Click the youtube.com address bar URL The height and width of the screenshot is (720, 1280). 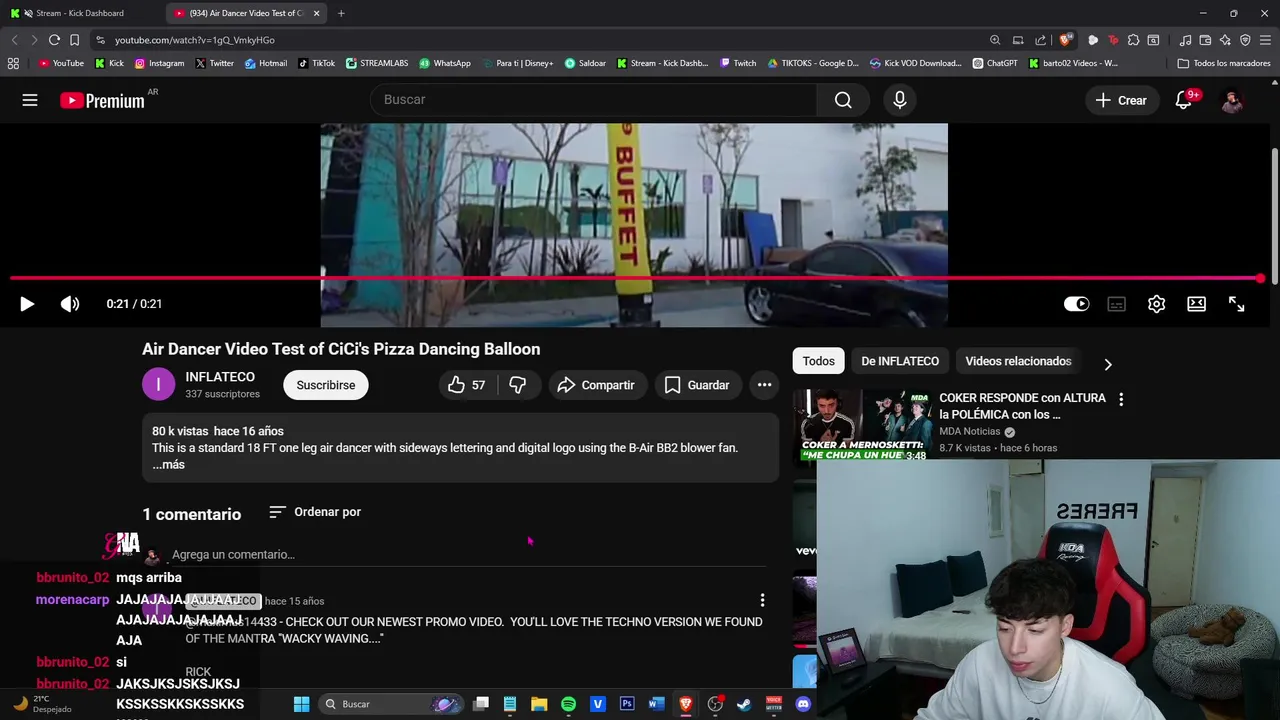194,40
